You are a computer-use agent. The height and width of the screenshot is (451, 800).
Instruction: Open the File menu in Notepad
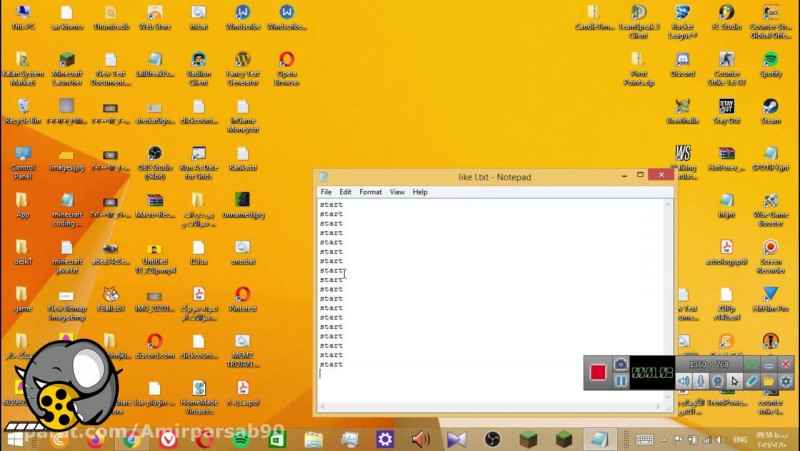click(326, 192)
